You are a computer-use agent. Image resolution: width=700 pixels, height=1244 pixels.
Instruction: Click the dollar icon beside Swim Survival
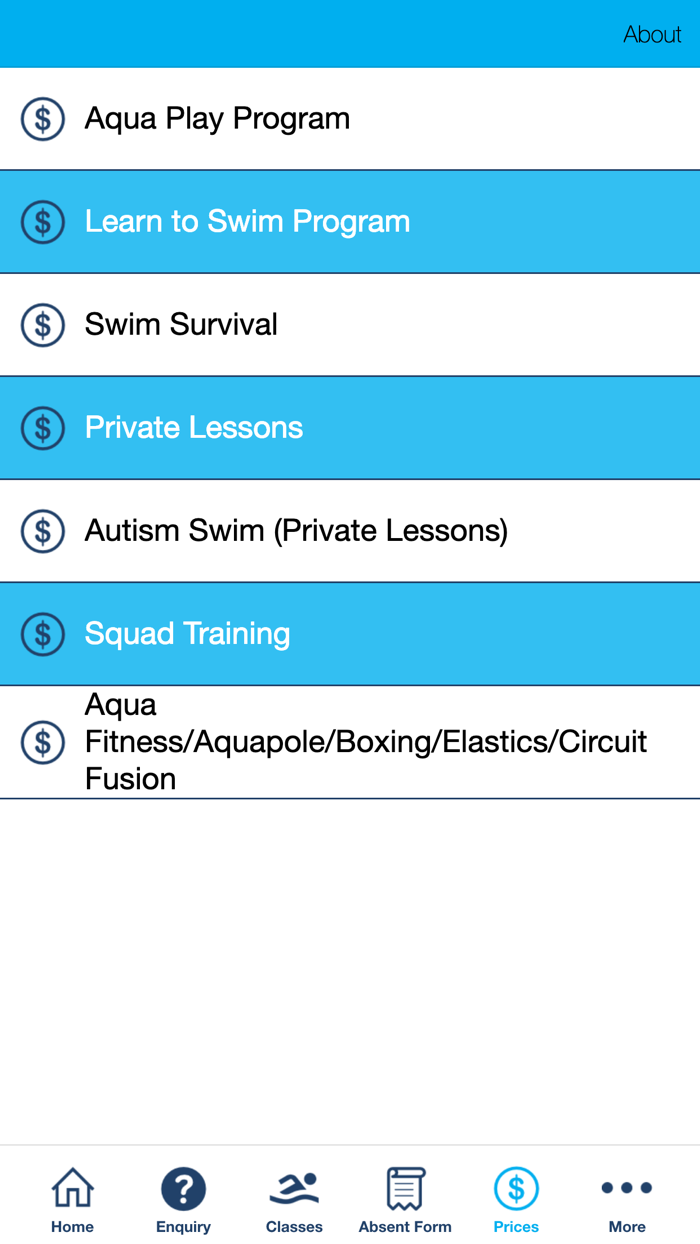pos(42,324)
